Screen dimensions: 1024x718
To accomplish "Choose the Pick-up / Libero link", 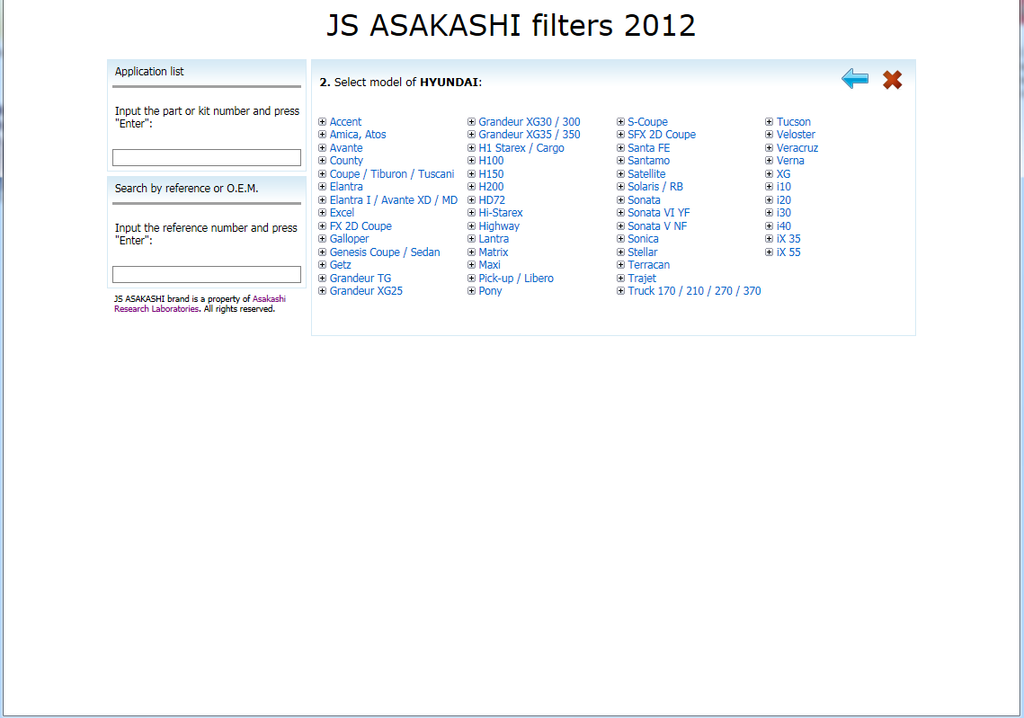I will tap(516, 278).
